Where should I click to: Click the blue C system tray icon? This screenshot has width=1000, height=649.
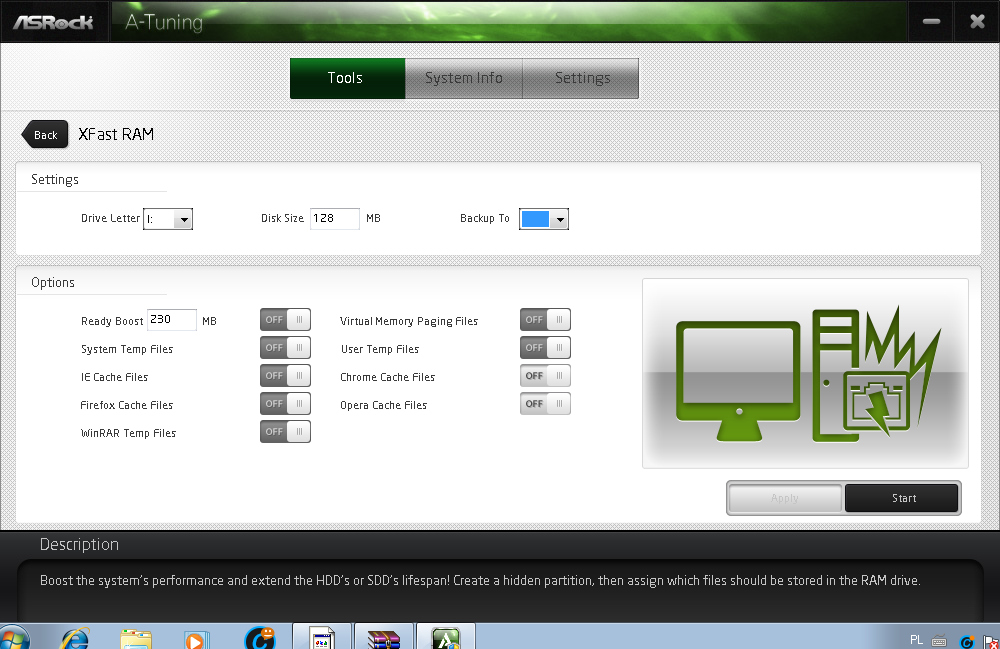click(x=967, y=641)
